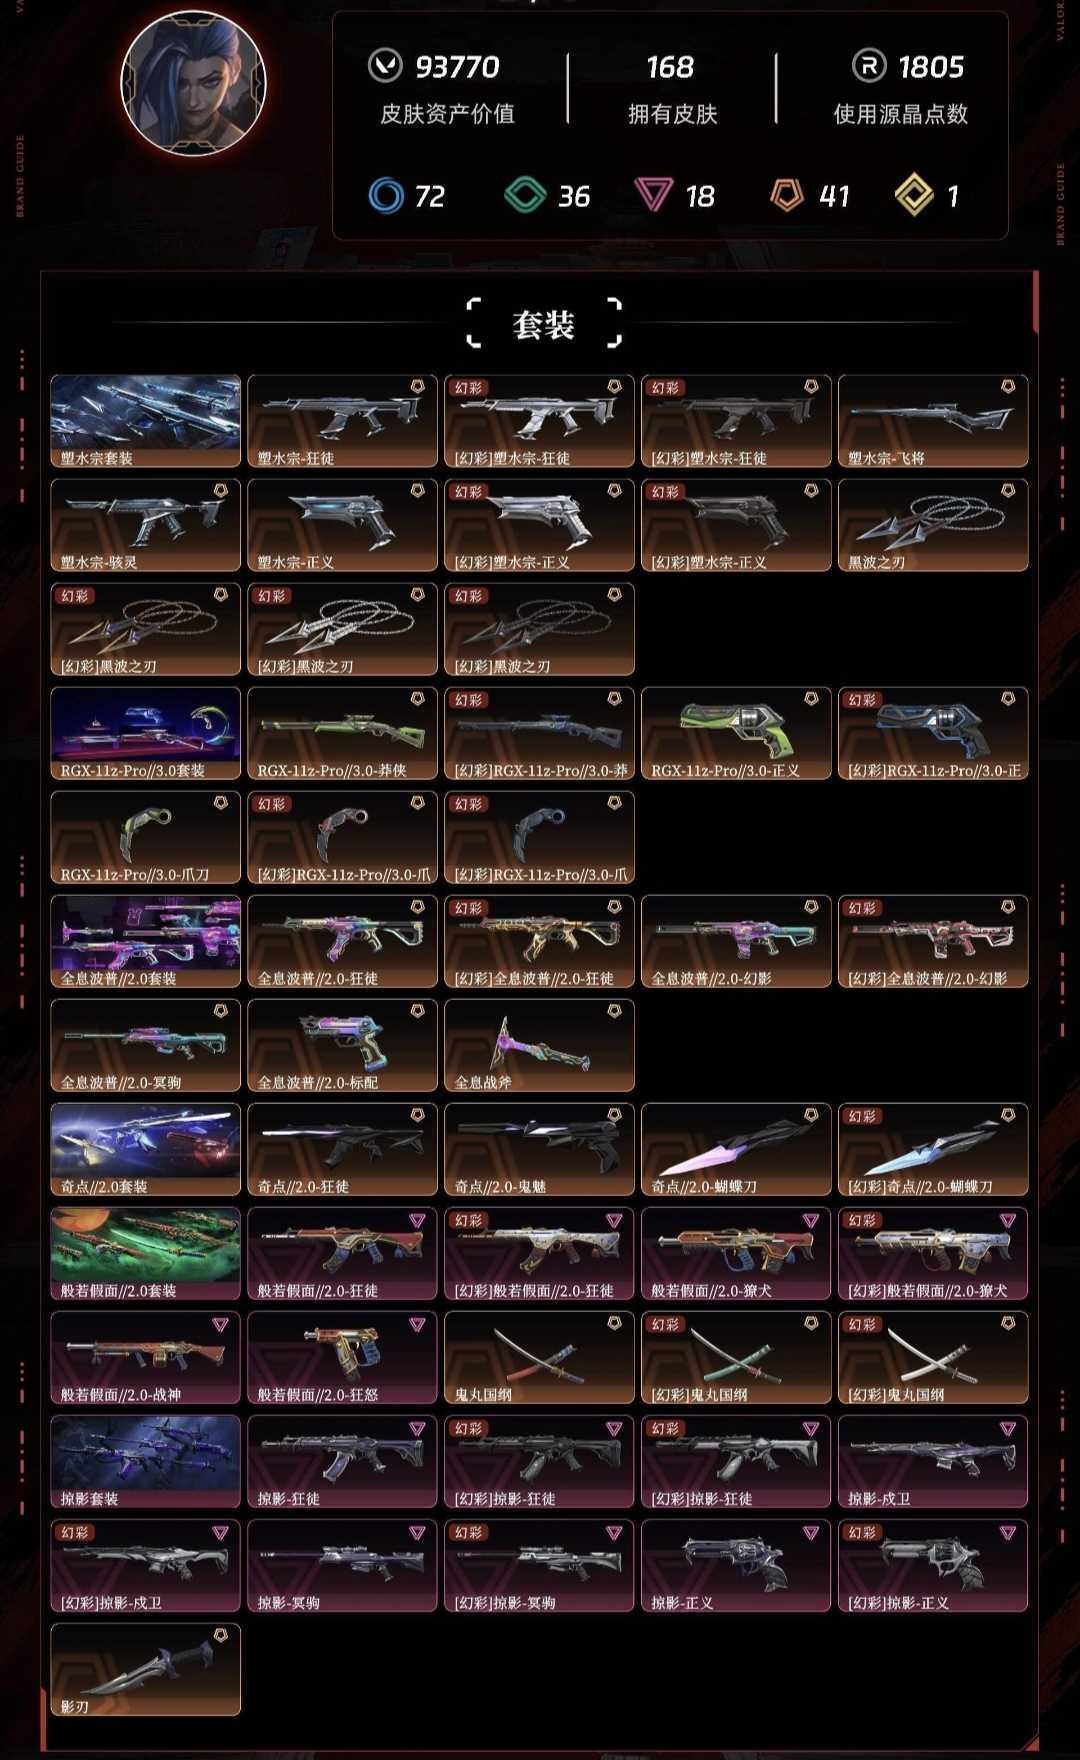Click the 套装 section header

pos(544,323)
